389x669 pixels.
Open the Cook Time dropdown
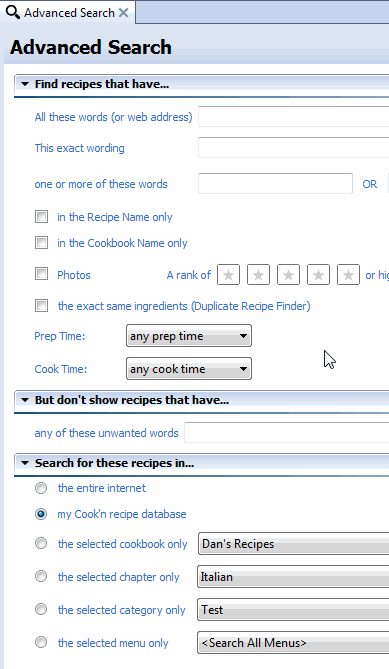[x=189, y=369]
